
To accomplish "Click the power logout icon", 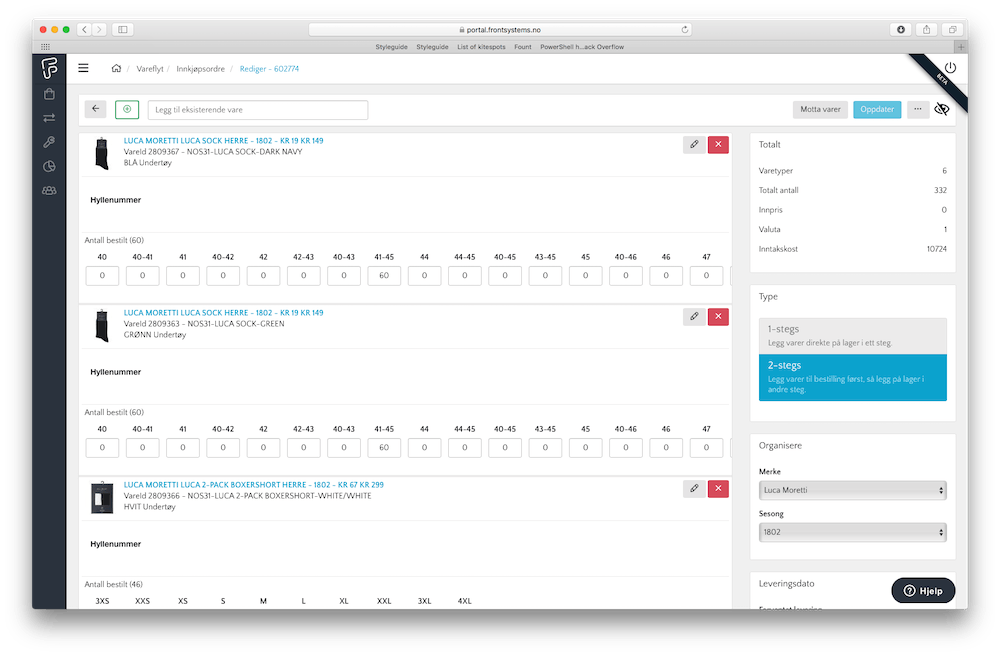I will (x=950, y=68).
